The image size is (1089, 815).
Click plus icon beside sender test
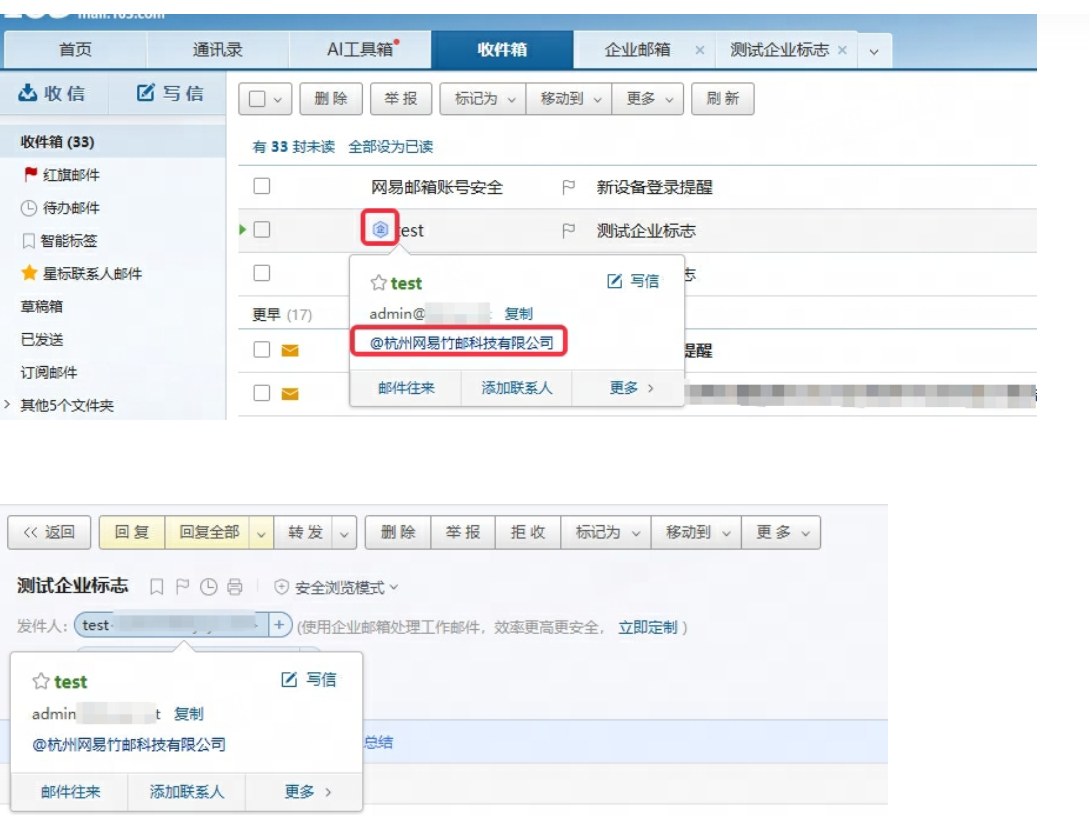279,625
